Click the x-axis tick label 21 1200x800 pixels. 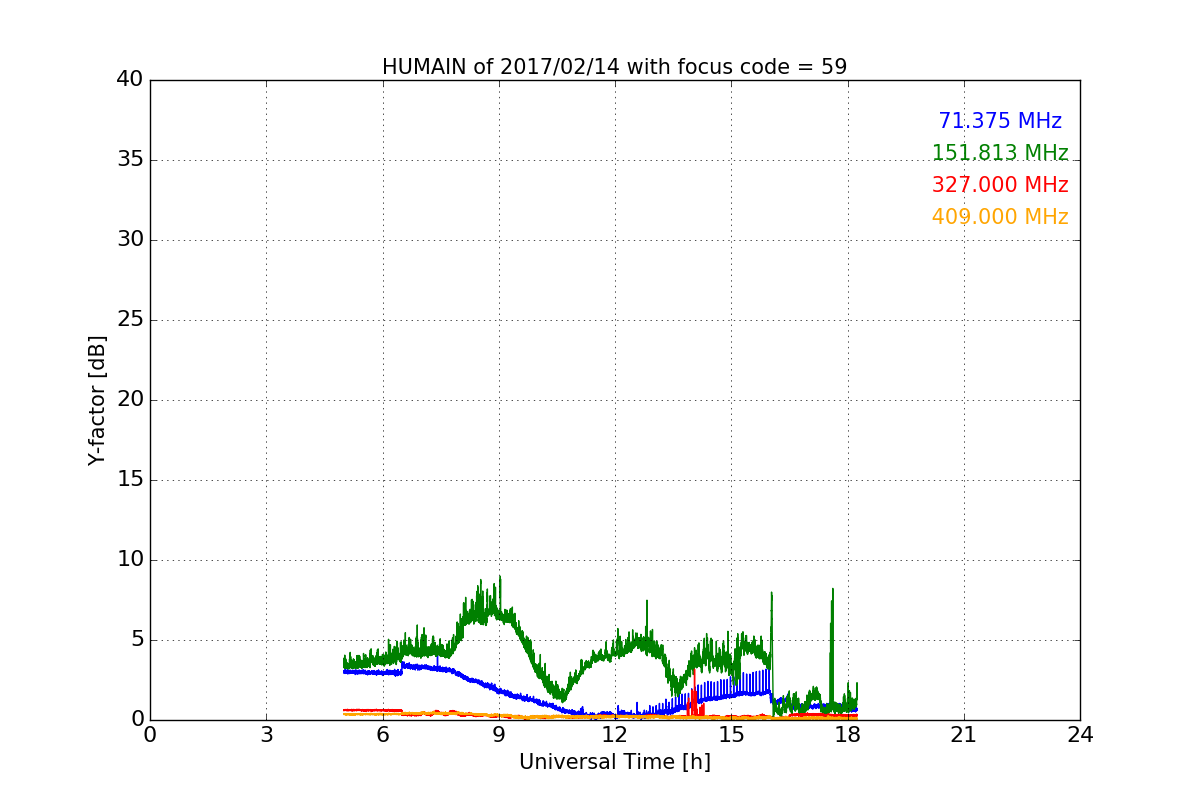[964, 735]
